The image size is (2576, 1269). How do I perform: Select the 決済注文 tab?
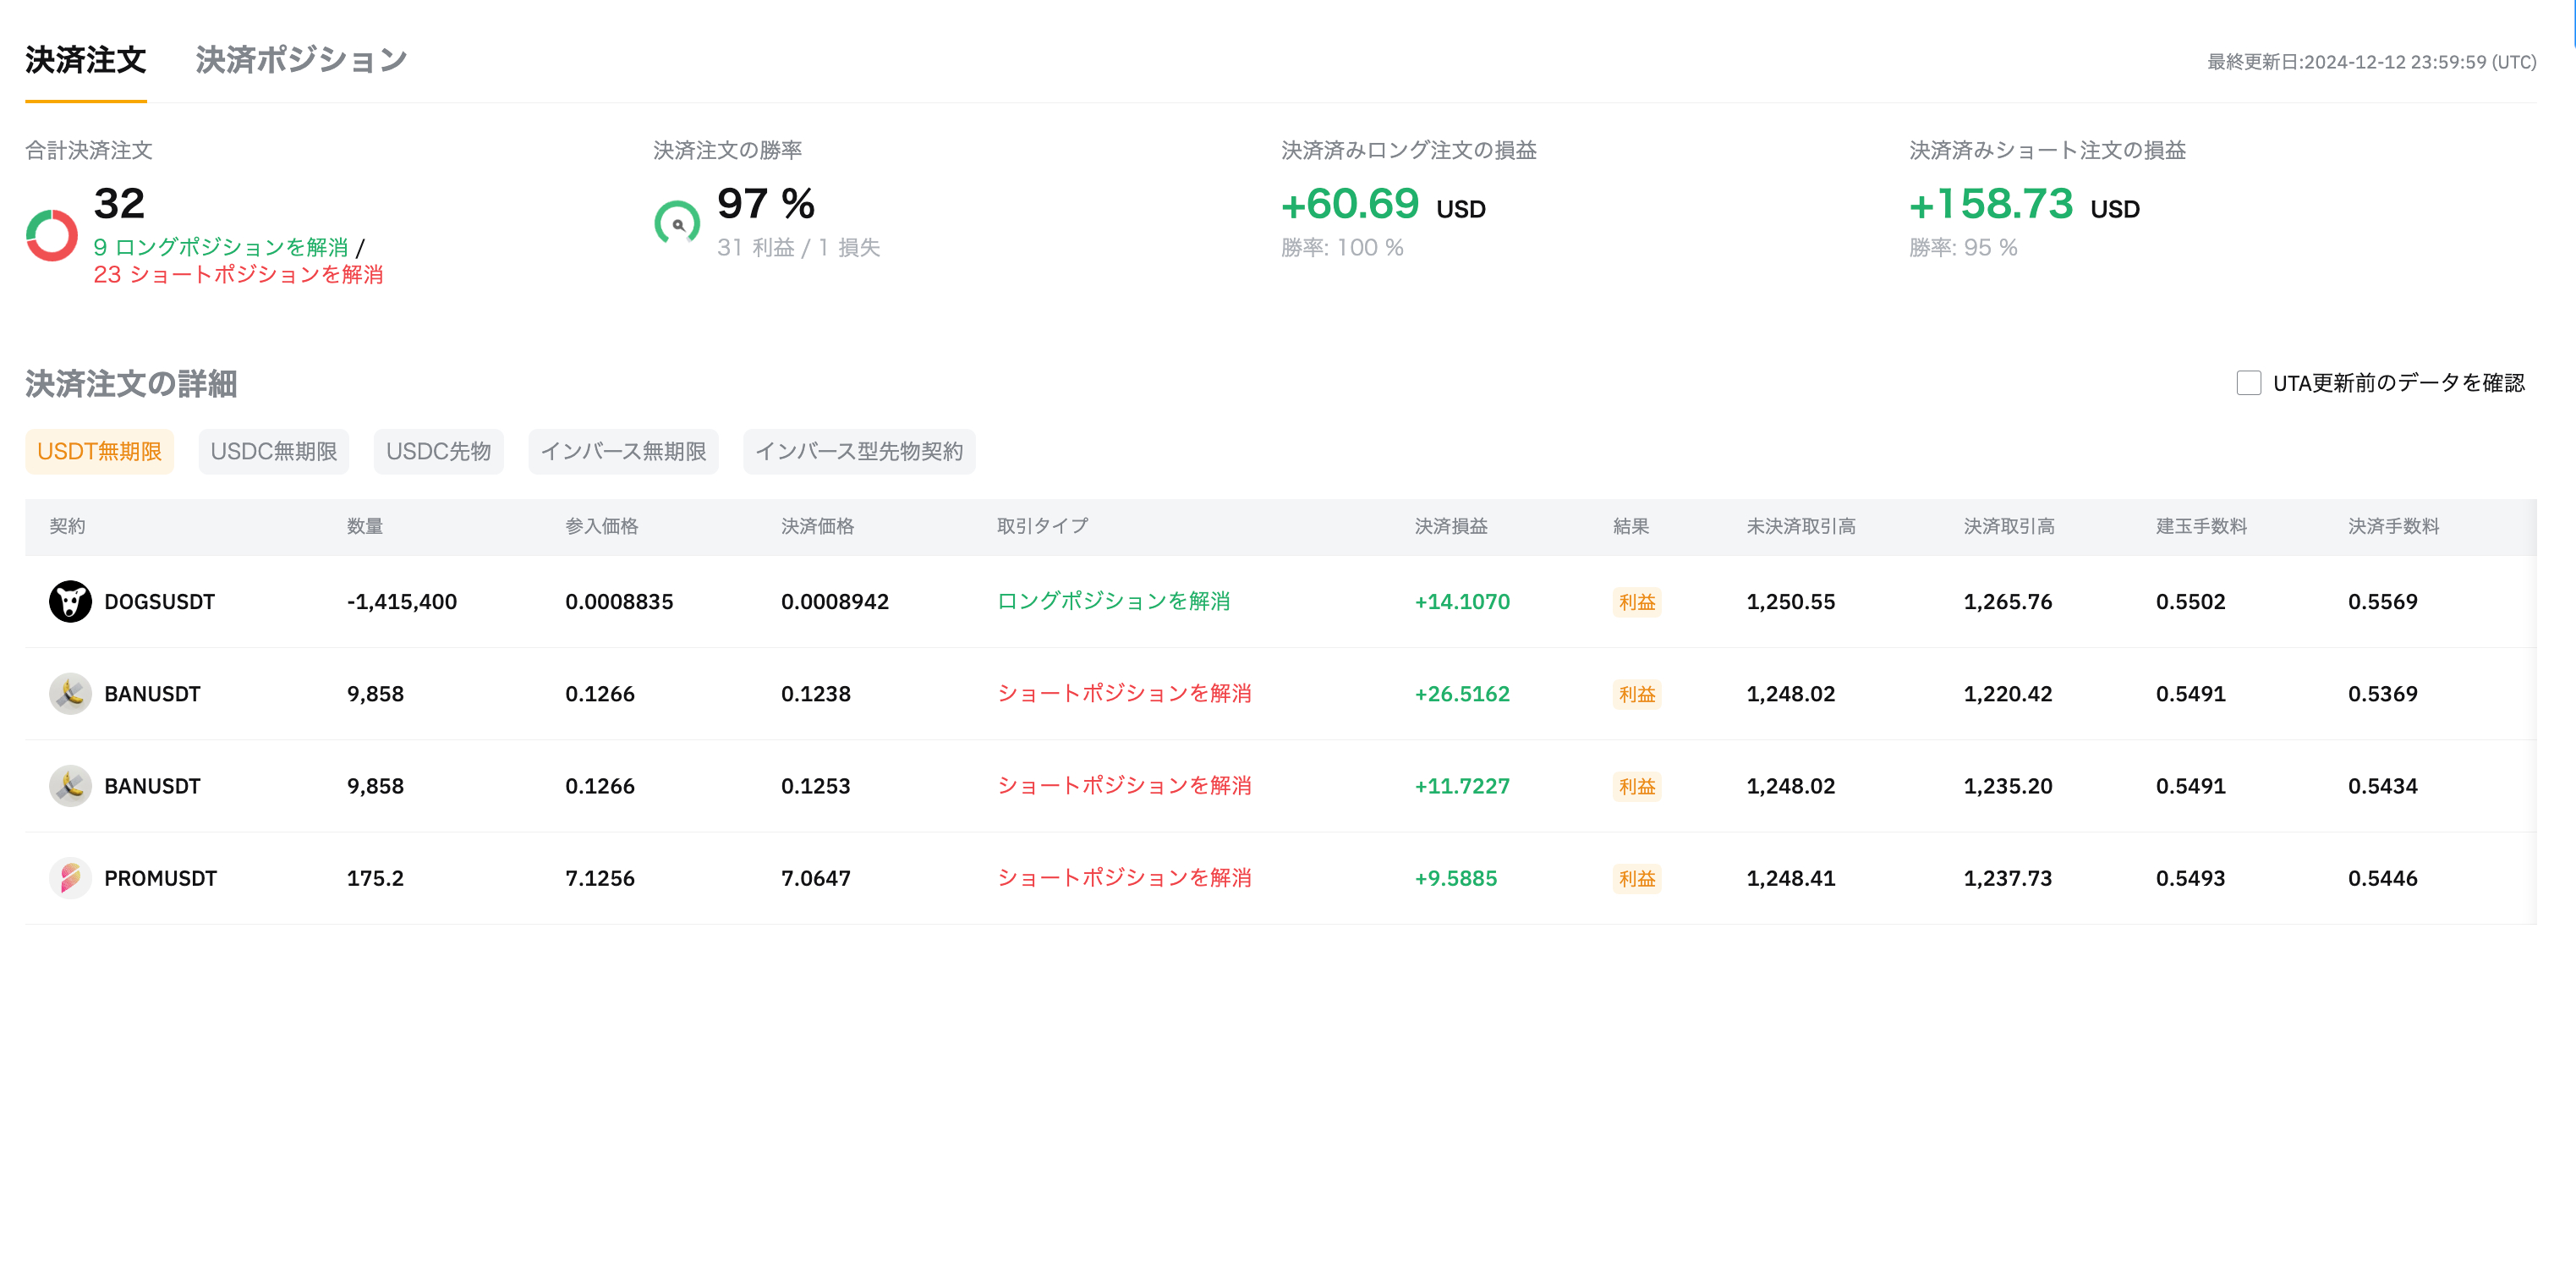86,60
